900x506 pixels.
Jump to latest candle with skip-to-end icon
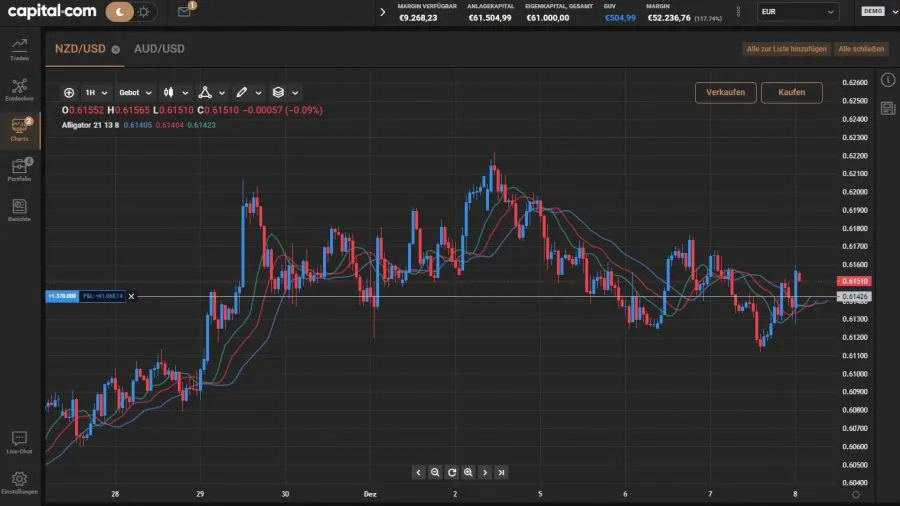click(x=501, y=472)
